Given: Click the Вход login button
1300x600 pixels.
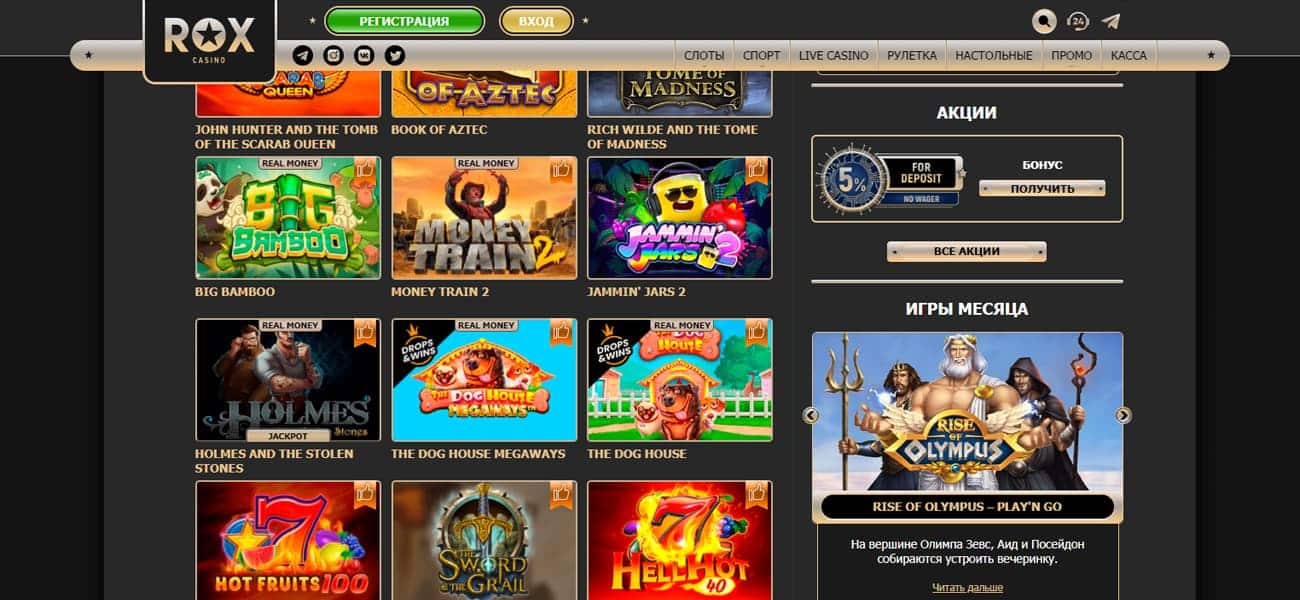Looking at the screenshot, I should click(536, 21).
